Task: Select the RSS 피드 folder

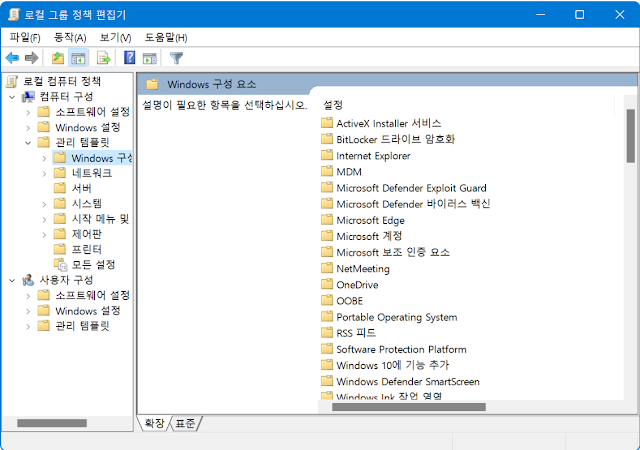Action: [x=349, y=333]
